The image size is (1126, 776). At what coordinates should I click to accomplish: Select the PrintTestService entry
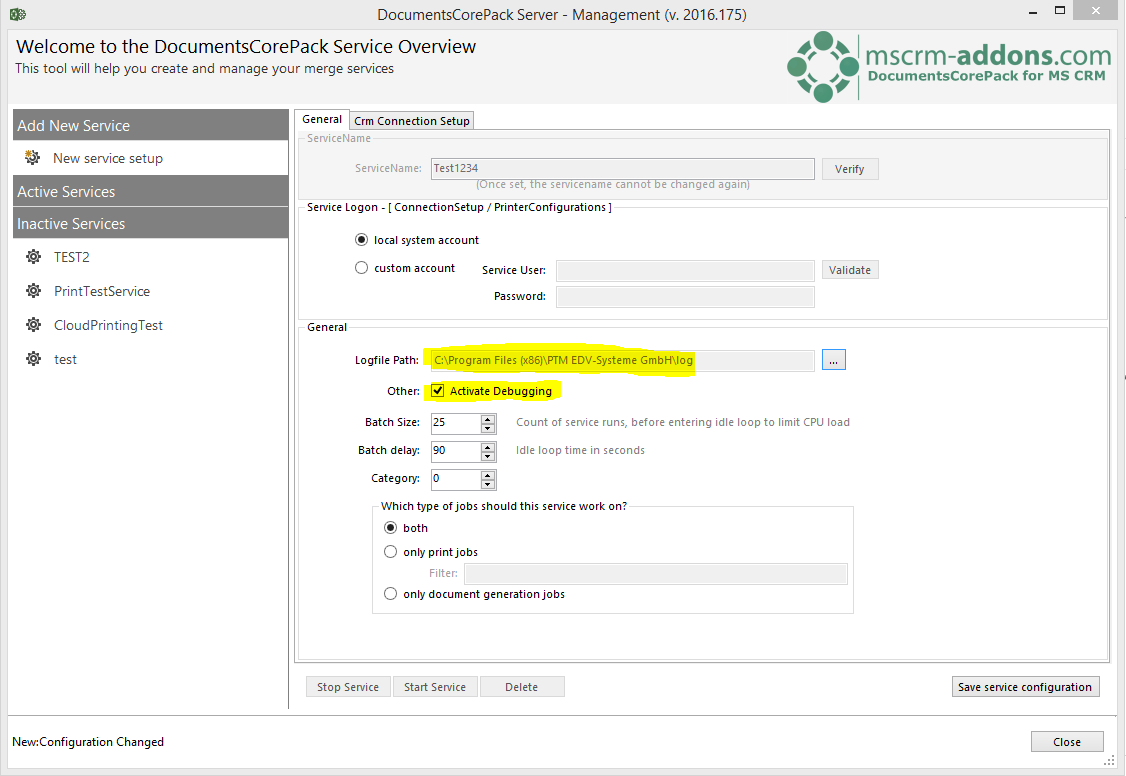click(x=102, y=291)
